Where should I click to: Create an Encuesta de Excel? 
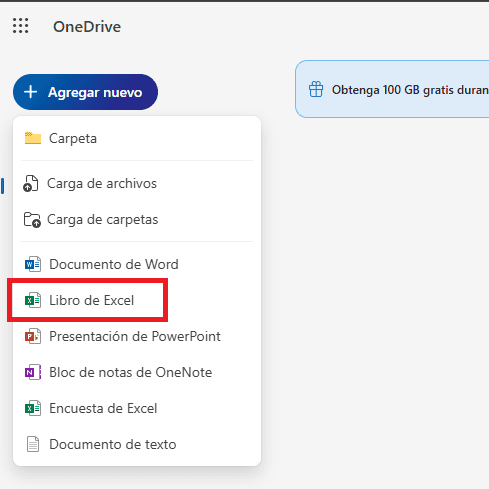pos(137,408)
